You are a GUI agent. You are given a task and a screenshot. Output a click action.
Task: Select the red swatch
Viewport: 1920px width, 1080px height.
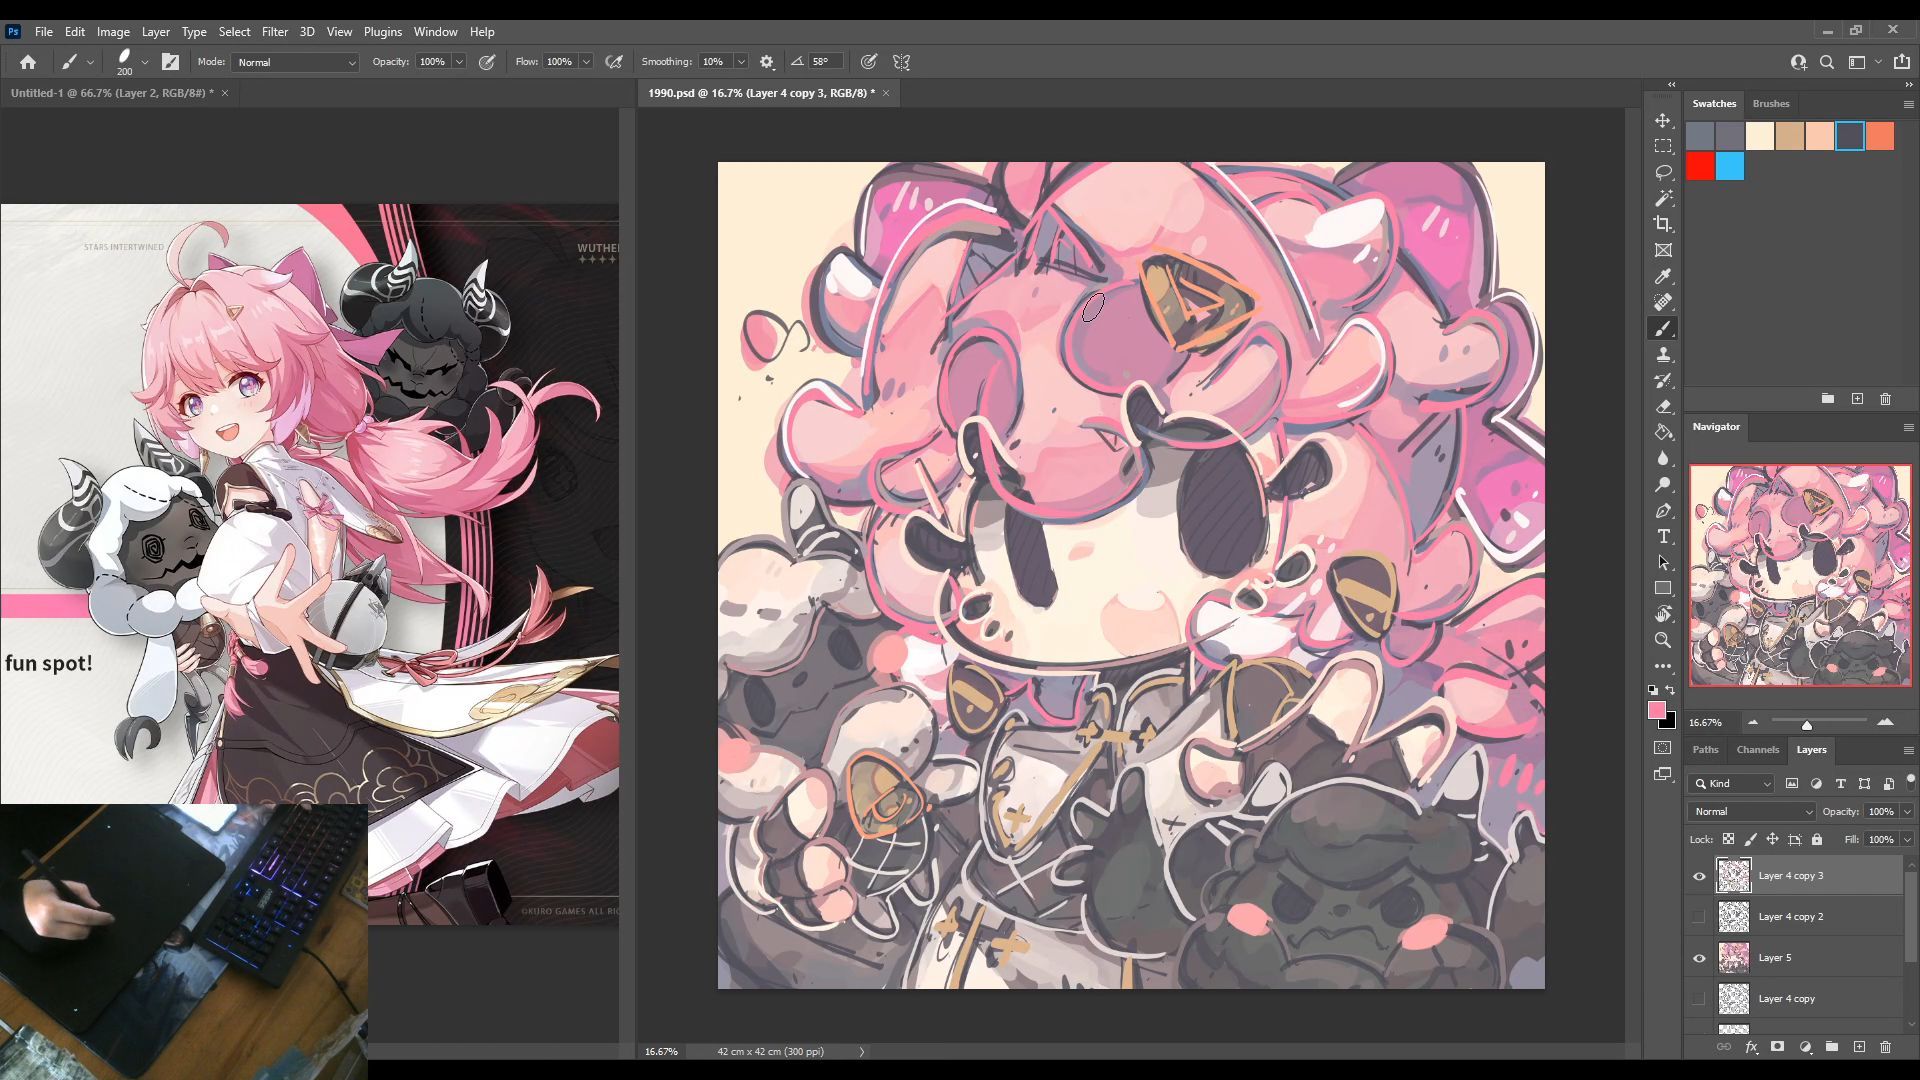pyautogui.click(x=1700, y=166)
